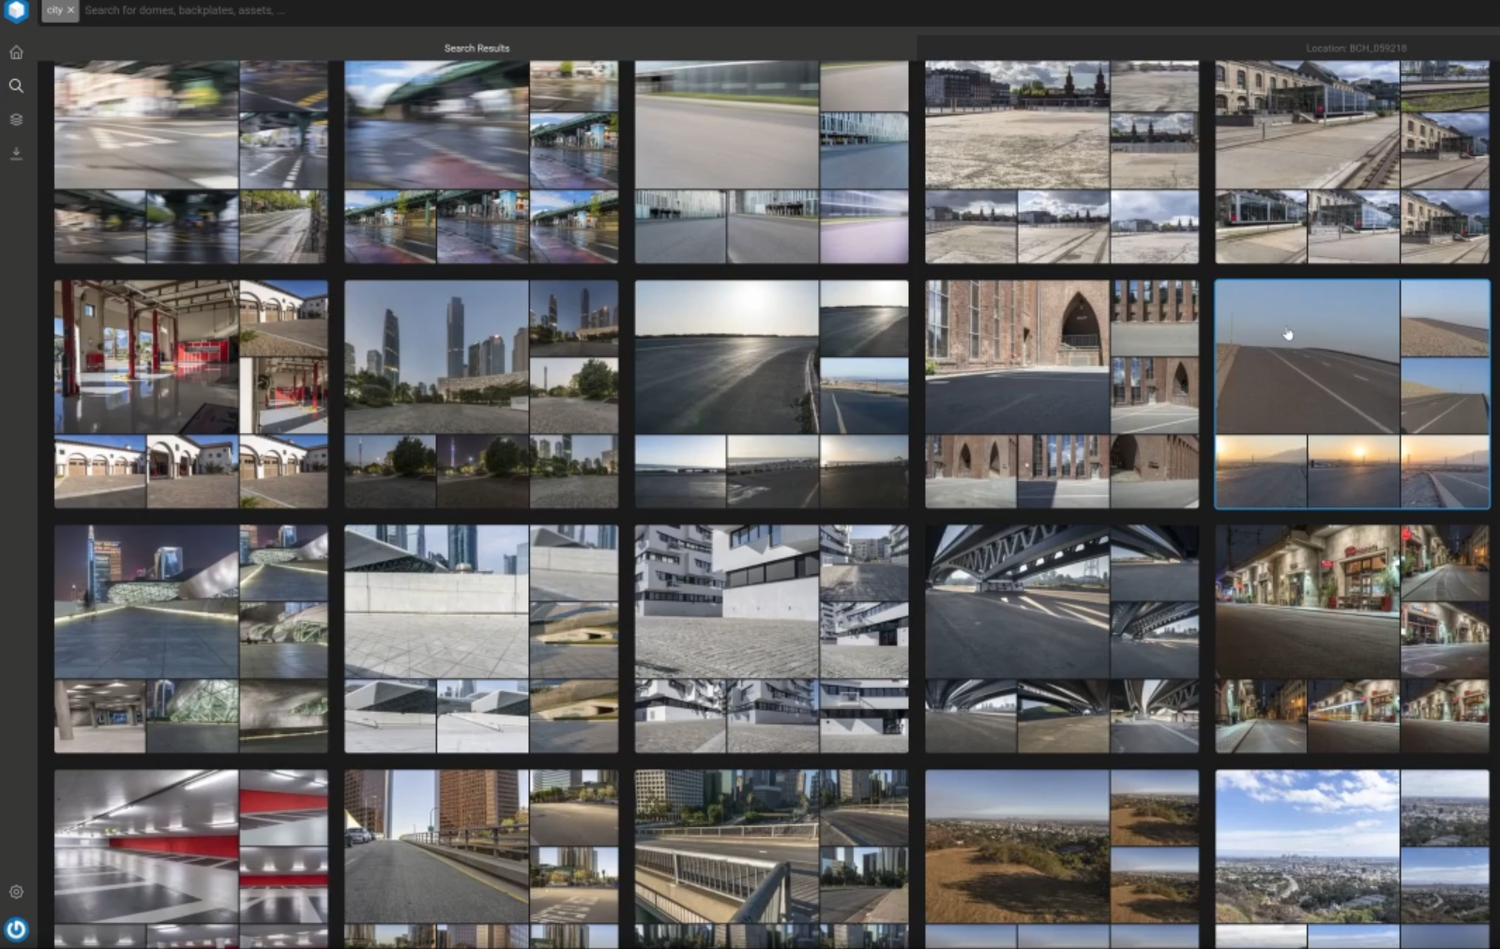Select the tall skyscrapers skyline set

481,394
